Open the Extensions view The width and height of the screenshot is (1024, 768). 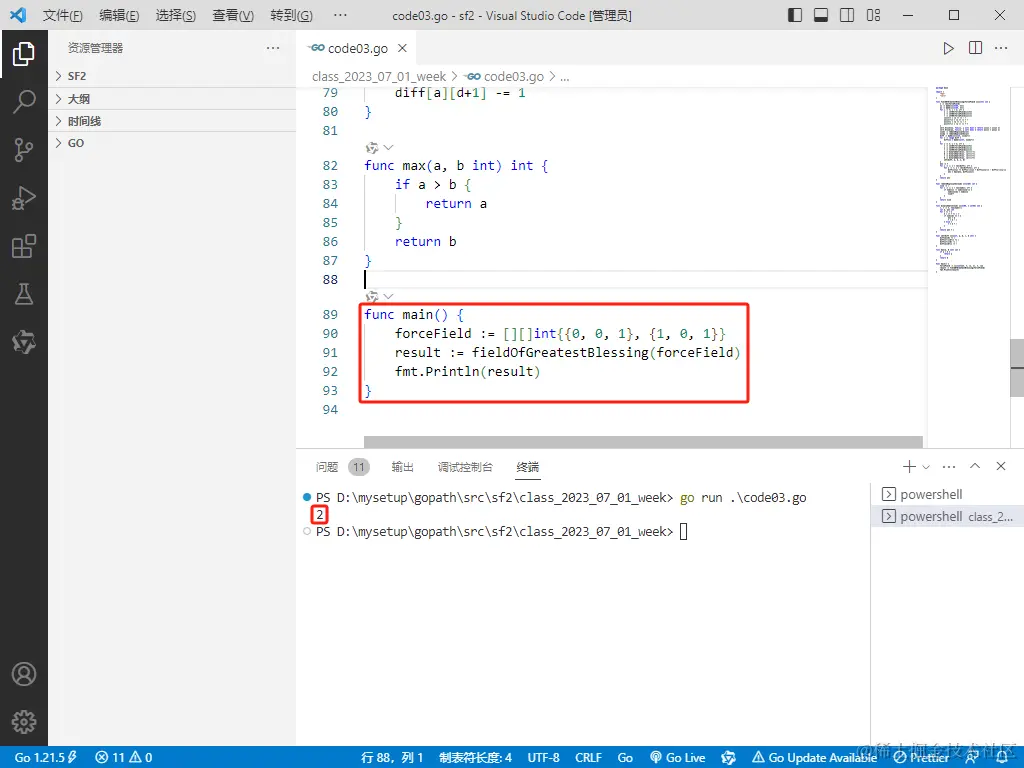(24, 246)
